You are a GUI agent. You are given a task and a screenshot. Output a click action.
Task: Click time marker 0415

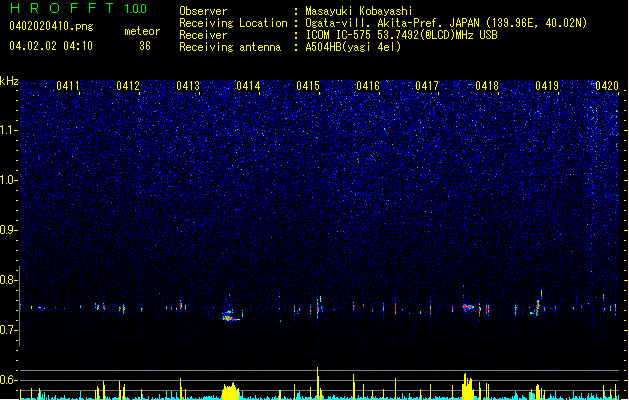coord(308,86)
